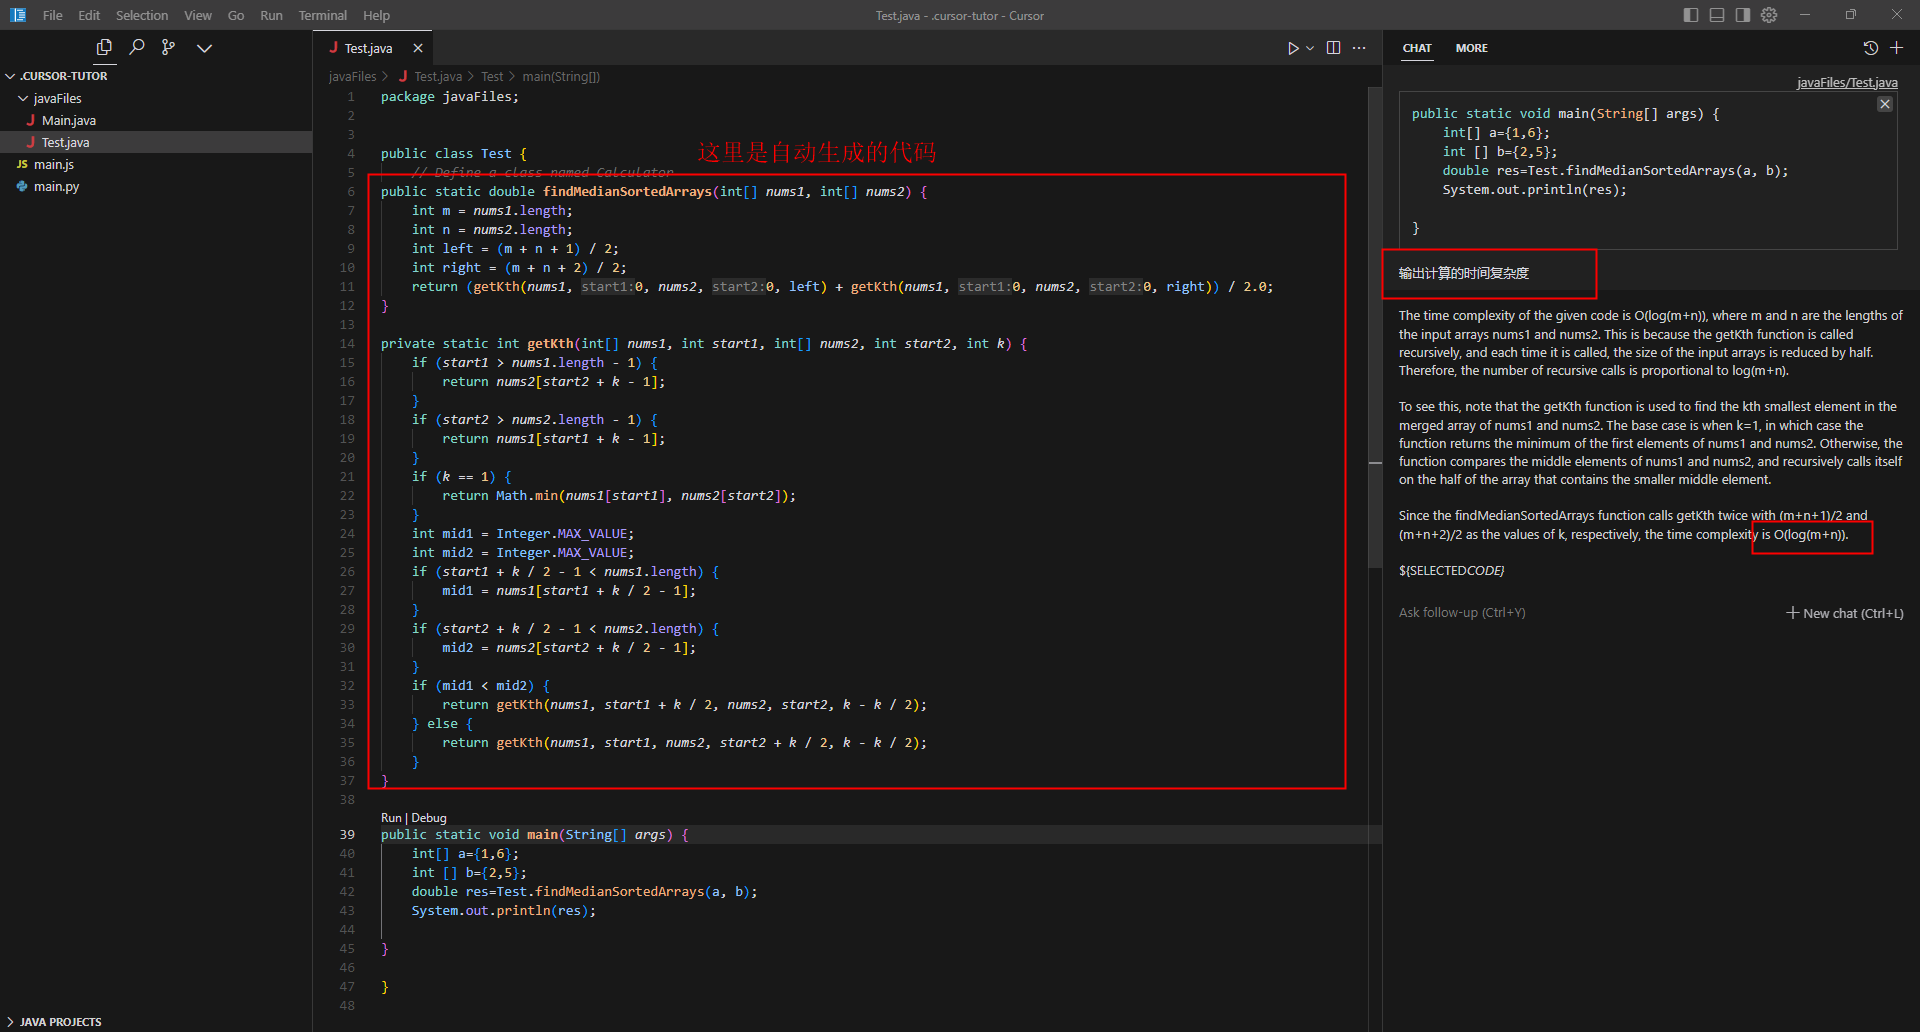Image resolution: width=1920 pixels, height=1032 pixels.
Task: Click the Run Java play icon
Action: pyautogui.click(x=1292, y=48)
